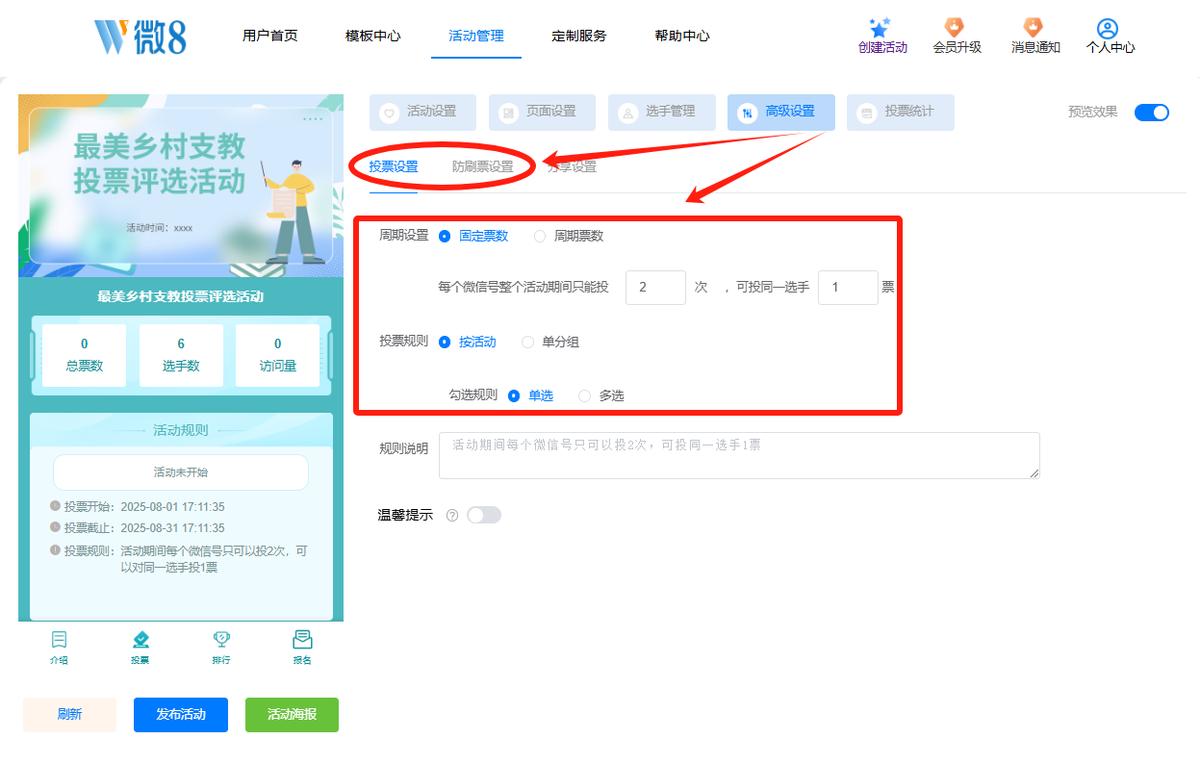
Task: Switch to 选手管理 tab
Action: [x=661, y=112]
